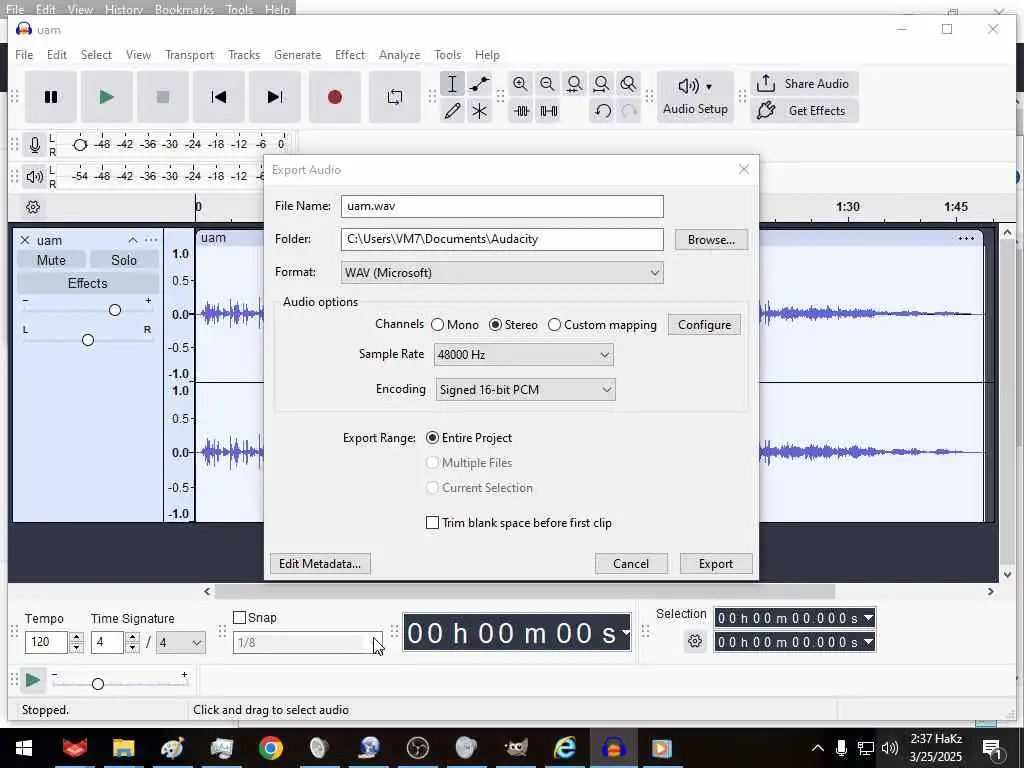This screenshot has width=1024, height=768.
Task: Trim audio outside selection icon
Action: click(x=521, y=111)
